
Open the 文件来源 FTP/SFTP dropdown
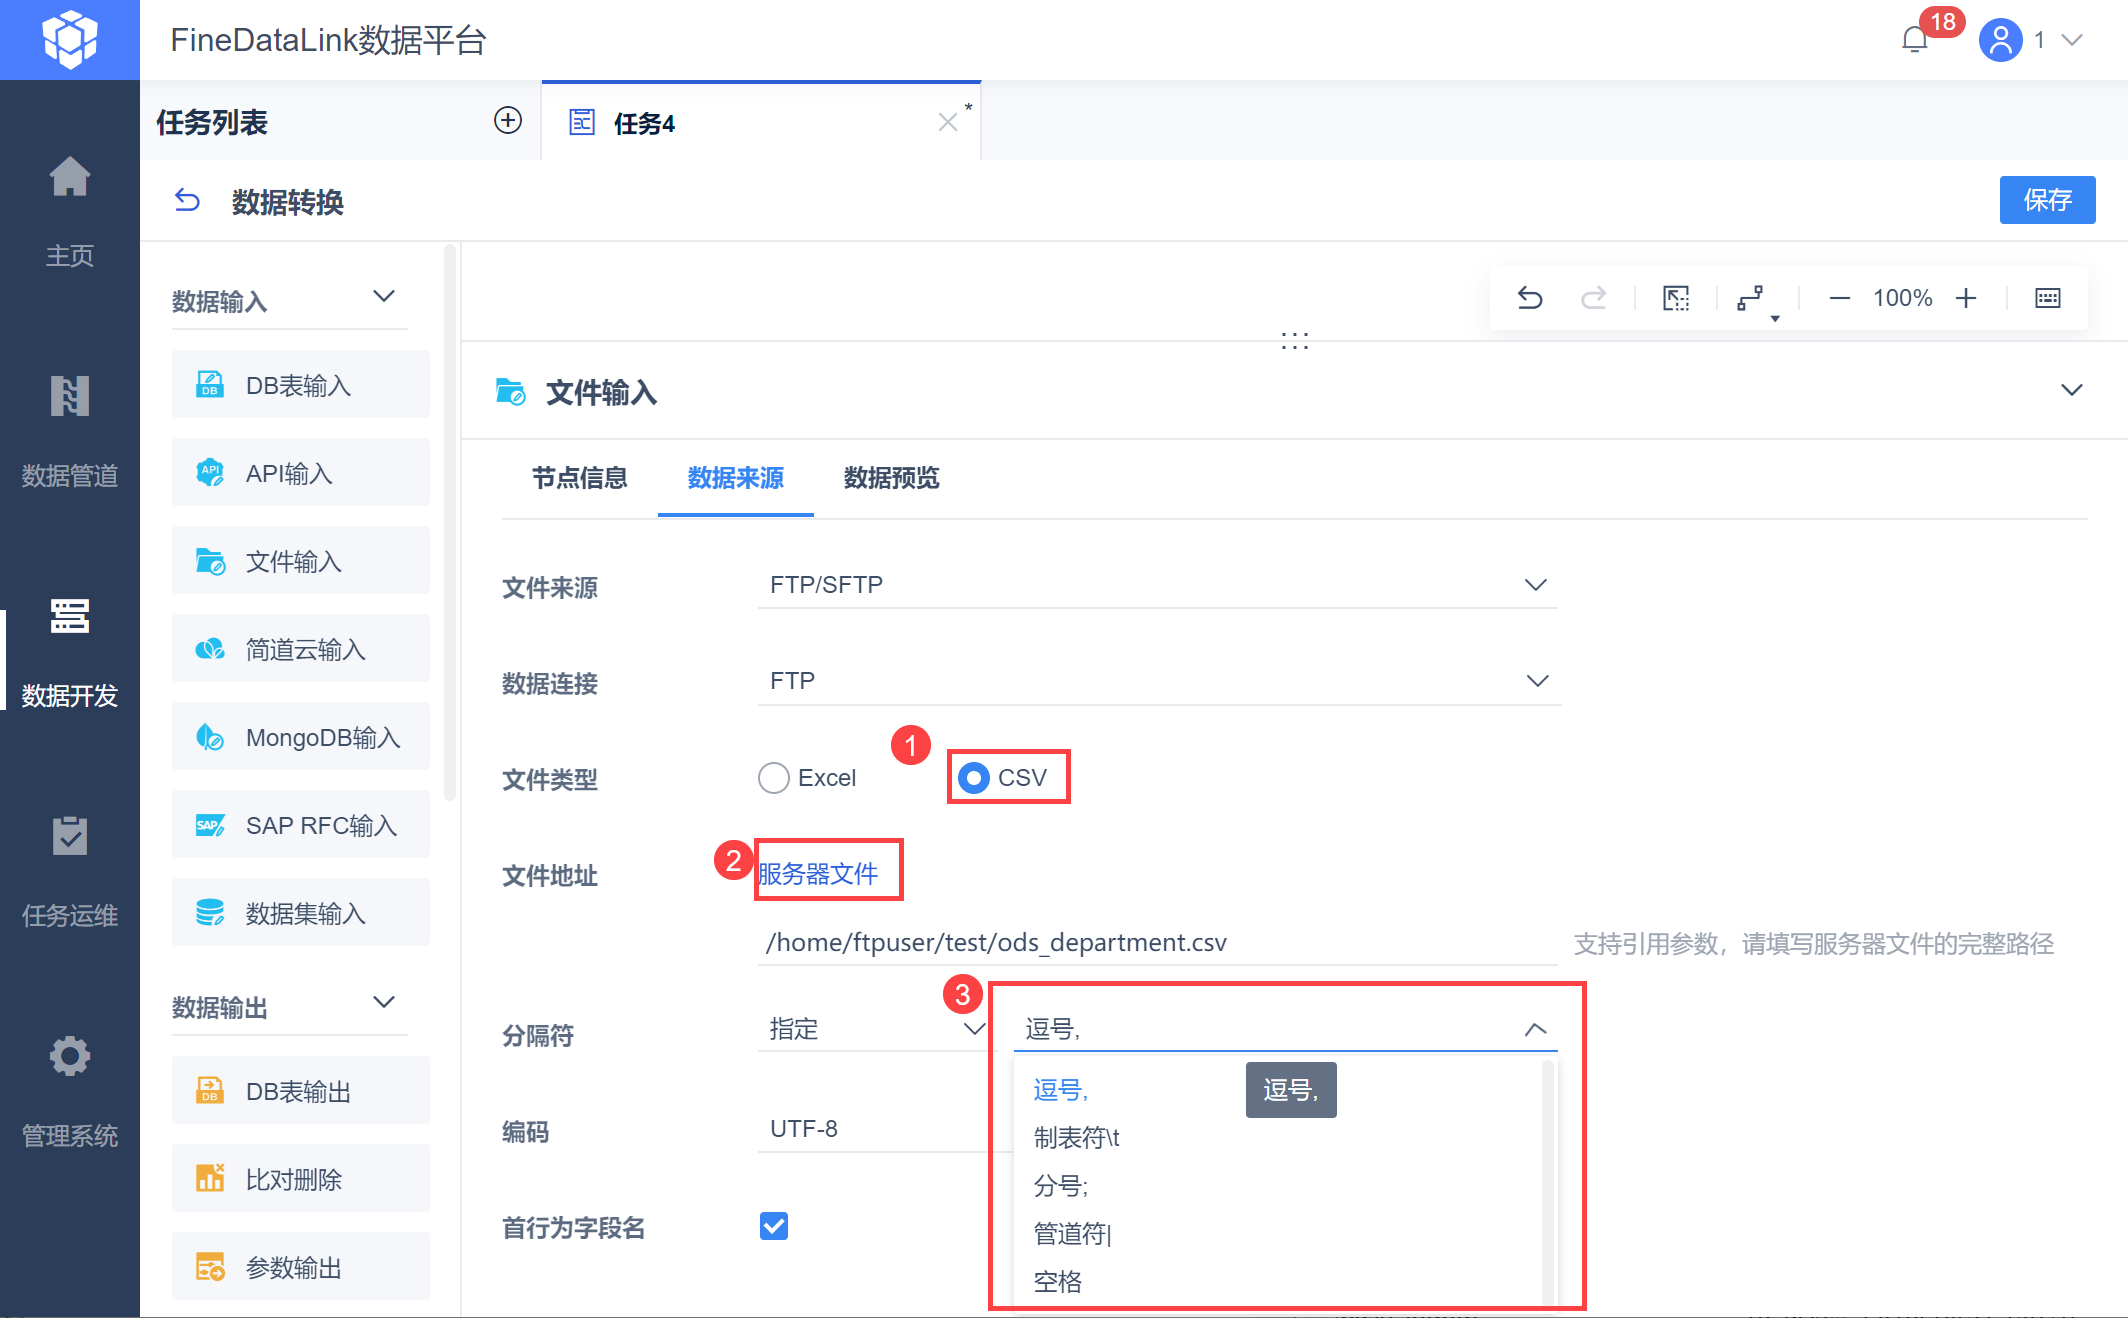[1157, 585]
